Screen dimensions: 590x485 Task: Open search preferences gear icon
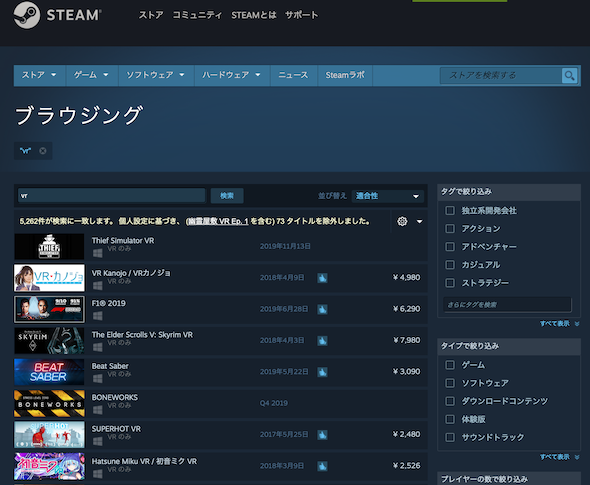(x=402, y=221)
